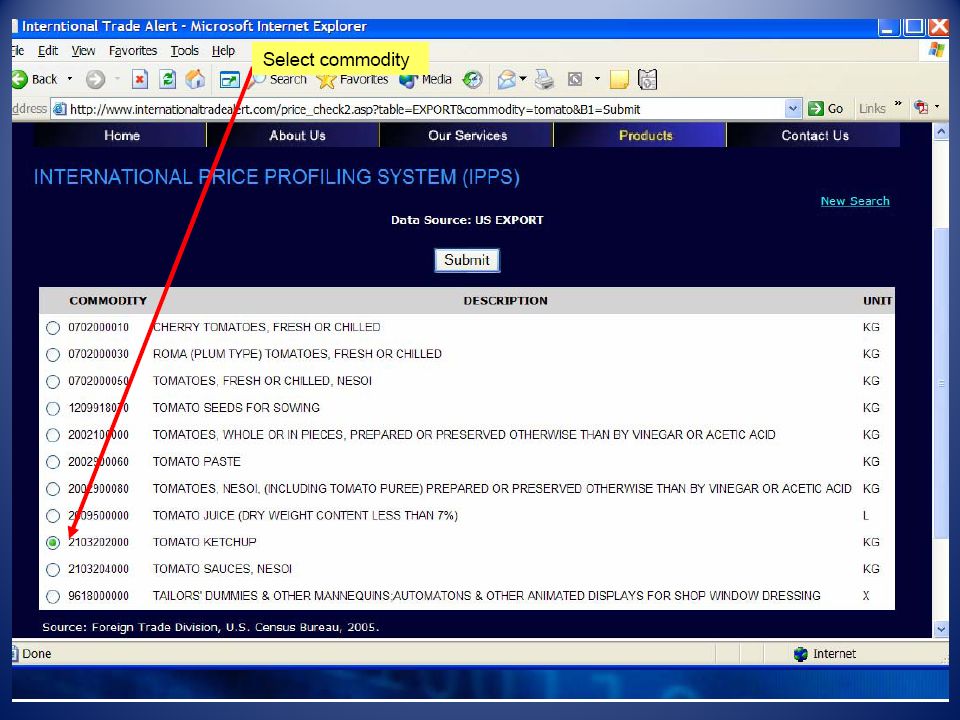
Task: Click the Back arrow toolbar button
Action: click(34, 79)
